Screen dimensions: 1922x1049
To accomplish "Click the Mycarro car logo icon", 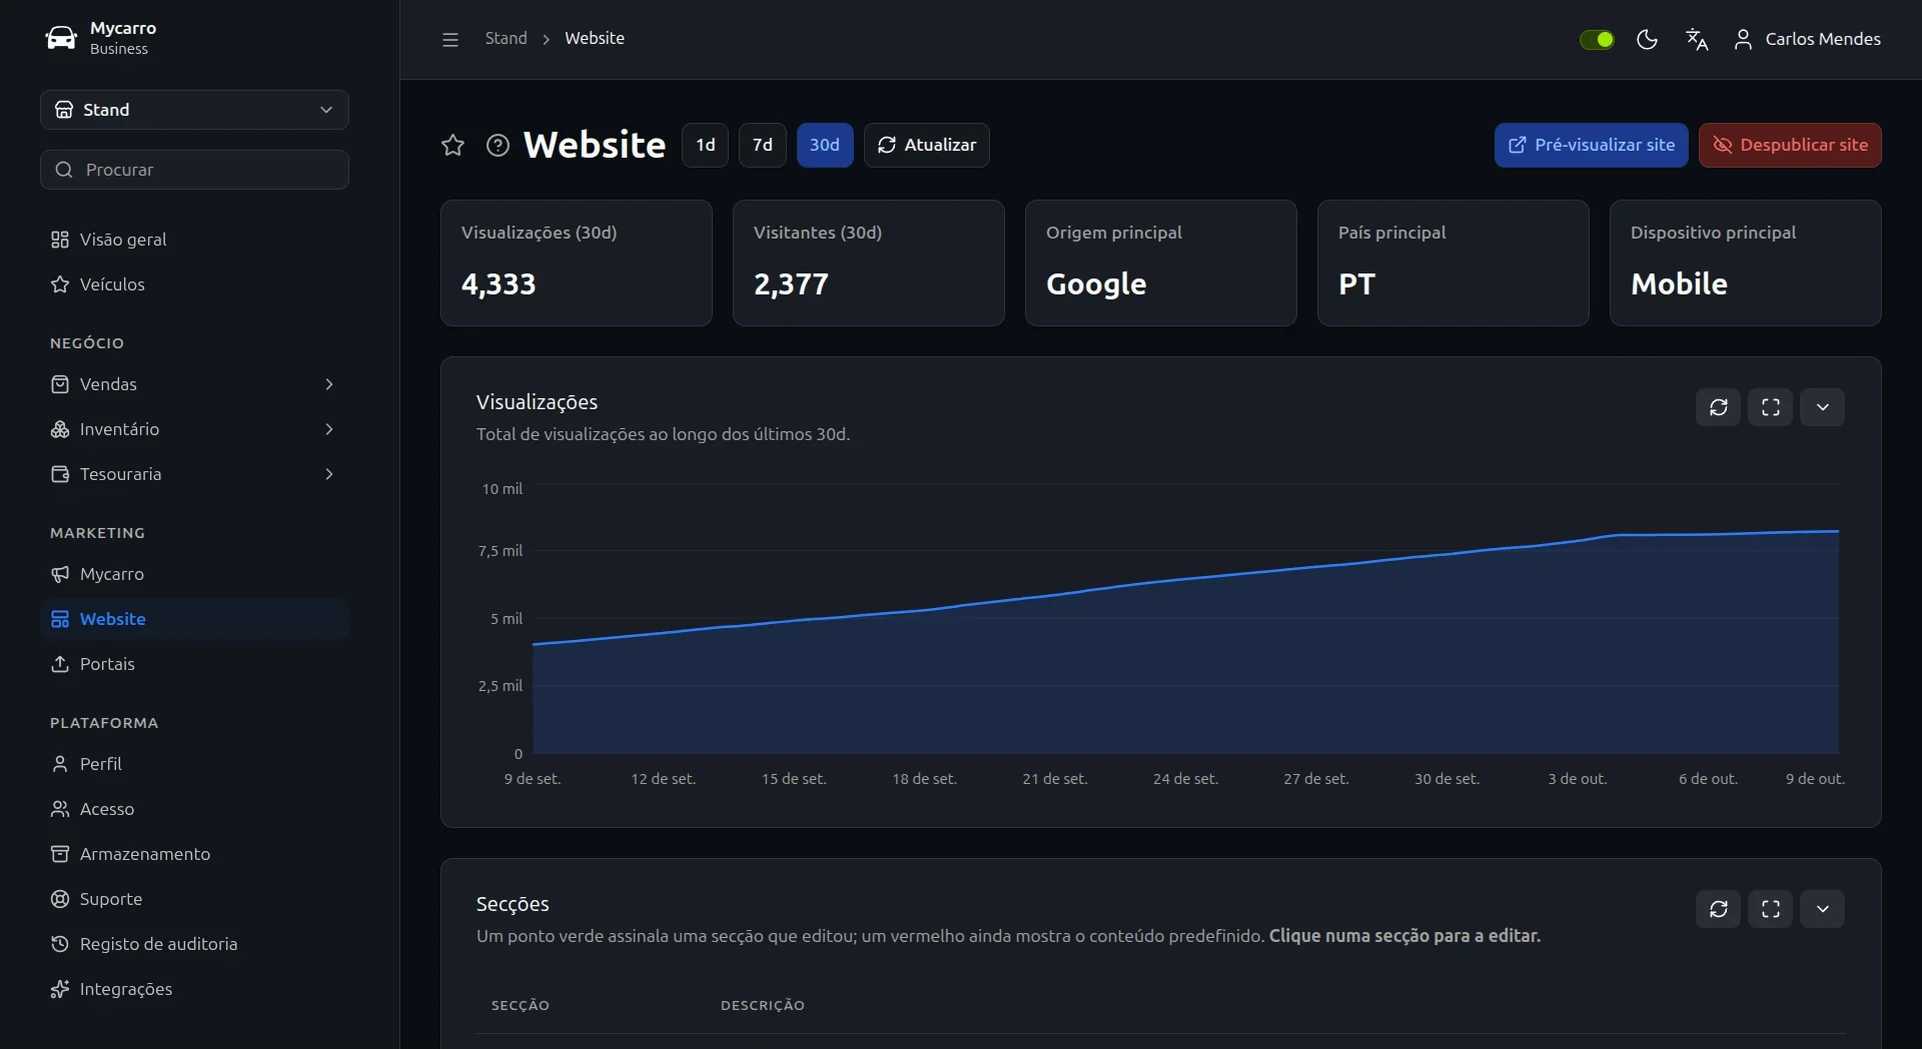I will point(61,38).
